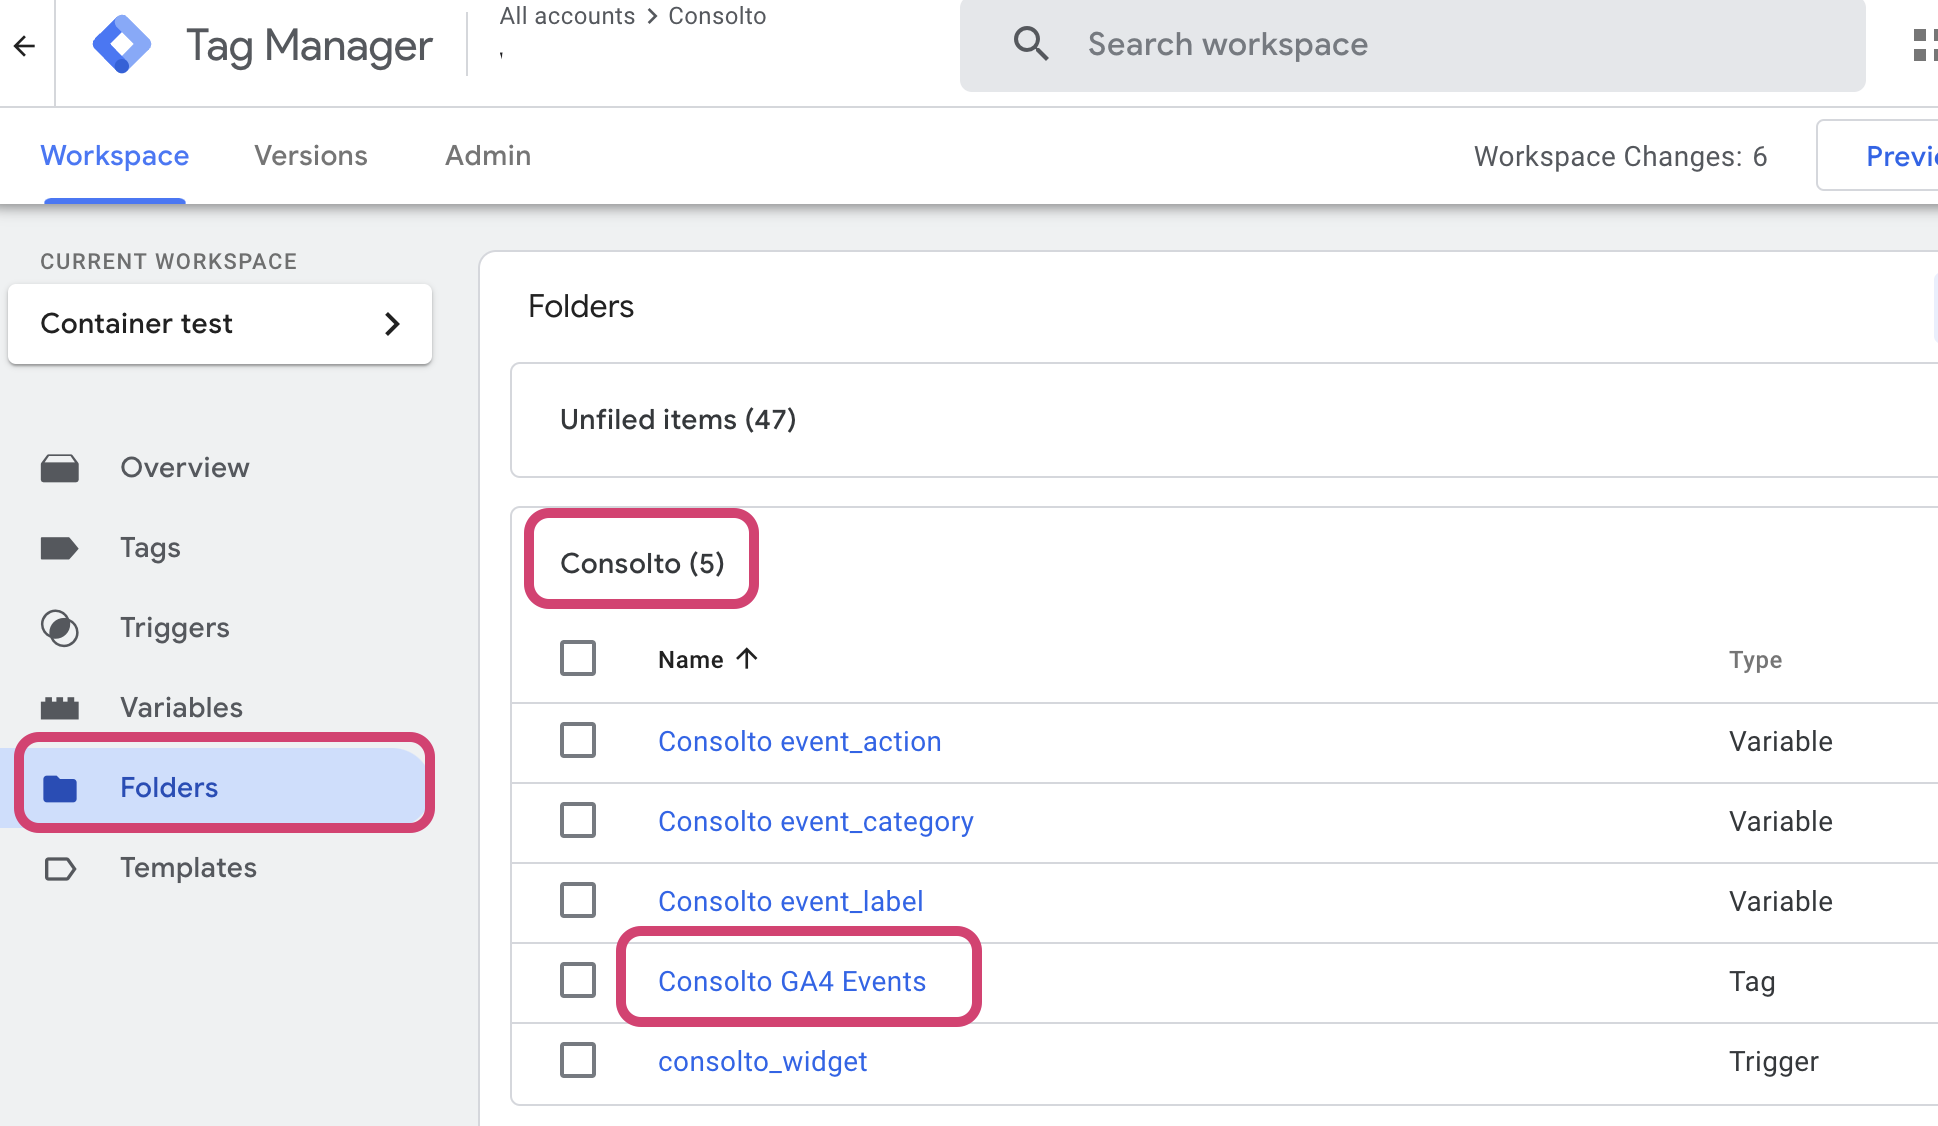Check the consolto_widget row checkbox
The height and width of the screenshot is (1126, 1938).
pyautogui.click(x=578, y=1060)
